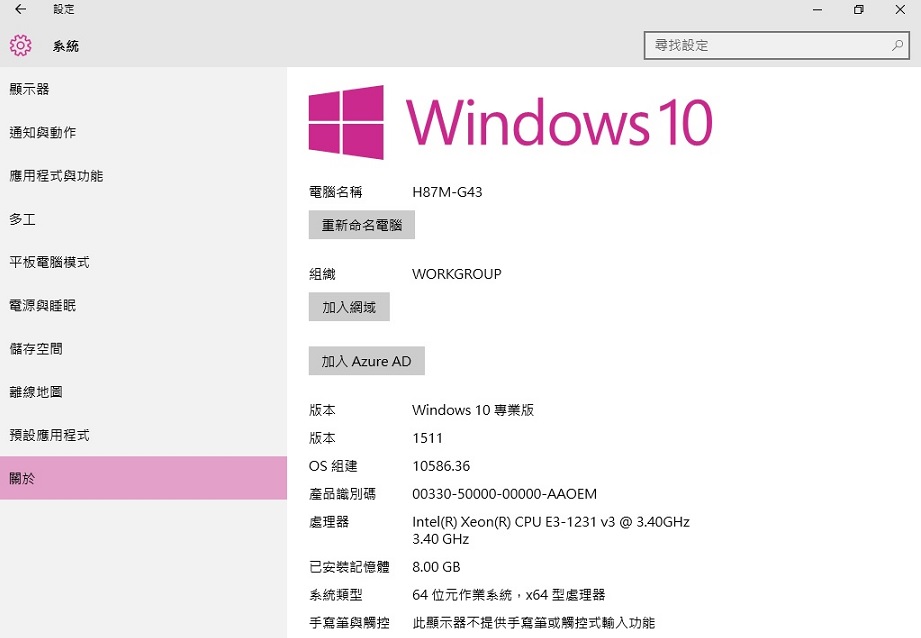Go to 離線地圖 settings
921x638 pixels.
coord(143,392)
